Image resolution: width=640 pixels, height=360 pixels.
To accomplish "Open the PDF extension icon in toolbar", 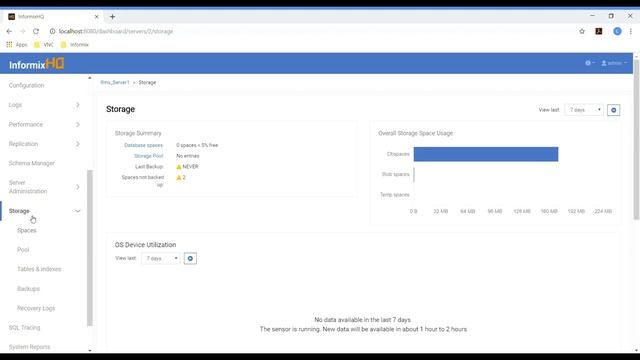I will tap(599, 31).
